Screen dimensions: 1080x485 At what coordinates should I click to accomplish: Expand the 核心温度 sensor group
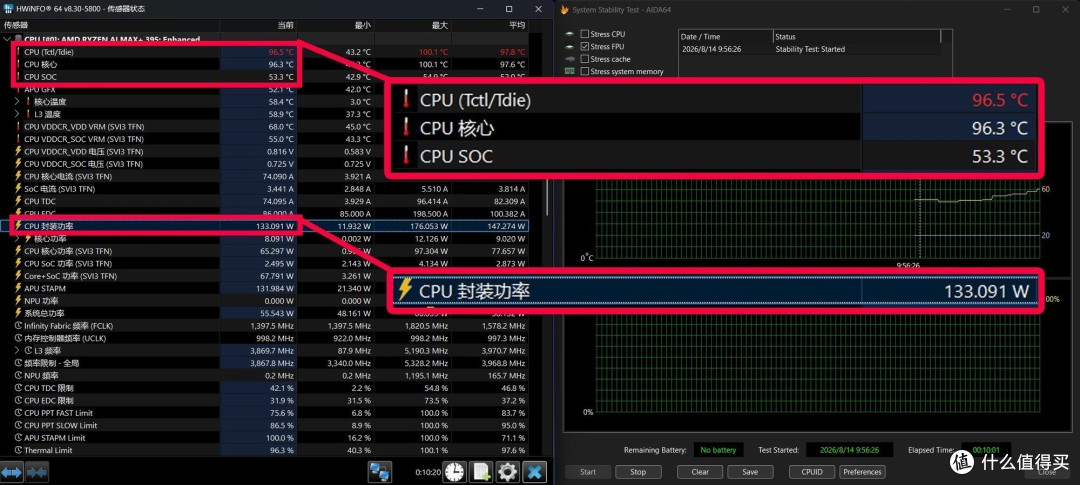18,101
